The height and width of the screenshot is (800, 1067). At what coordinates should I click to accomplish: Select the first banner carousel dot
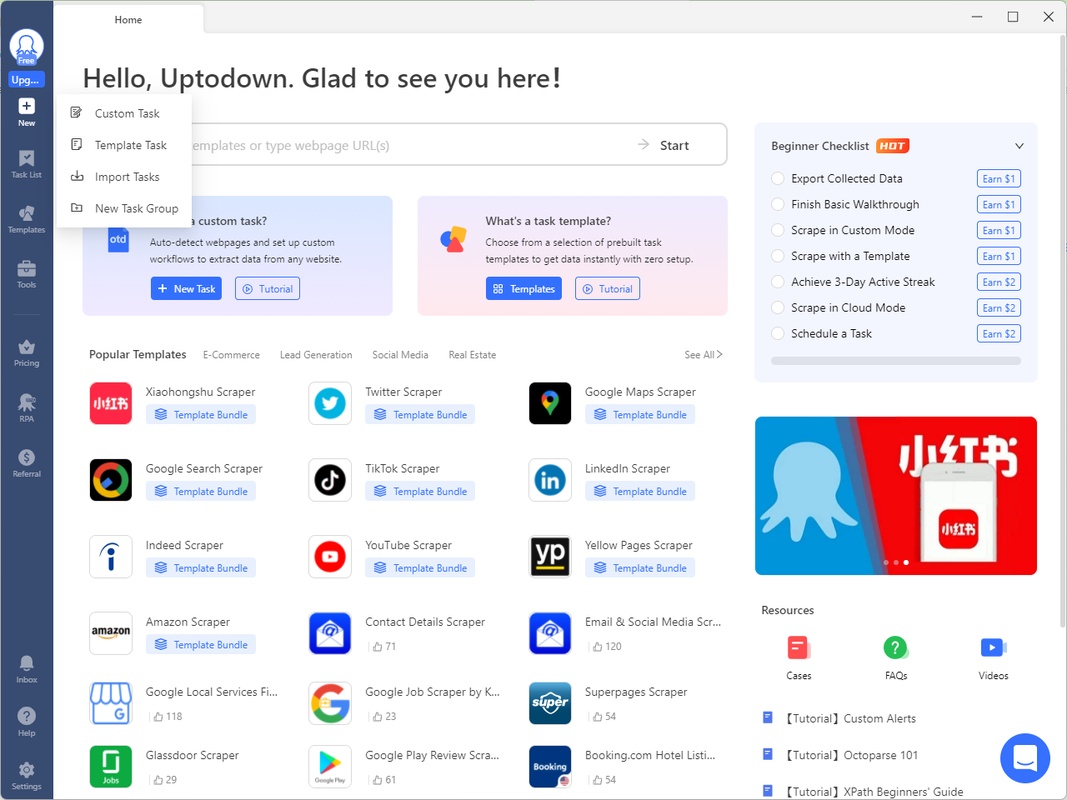885,563
